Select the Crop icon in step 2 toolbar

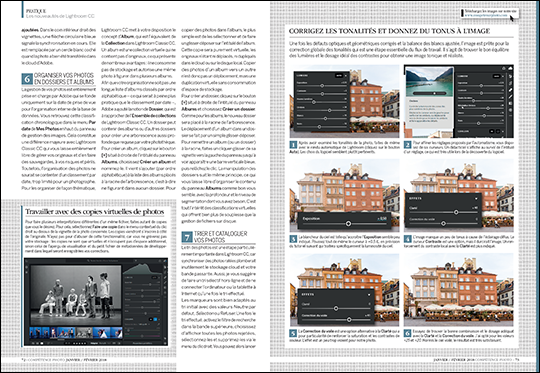click(x=510, y=83)
